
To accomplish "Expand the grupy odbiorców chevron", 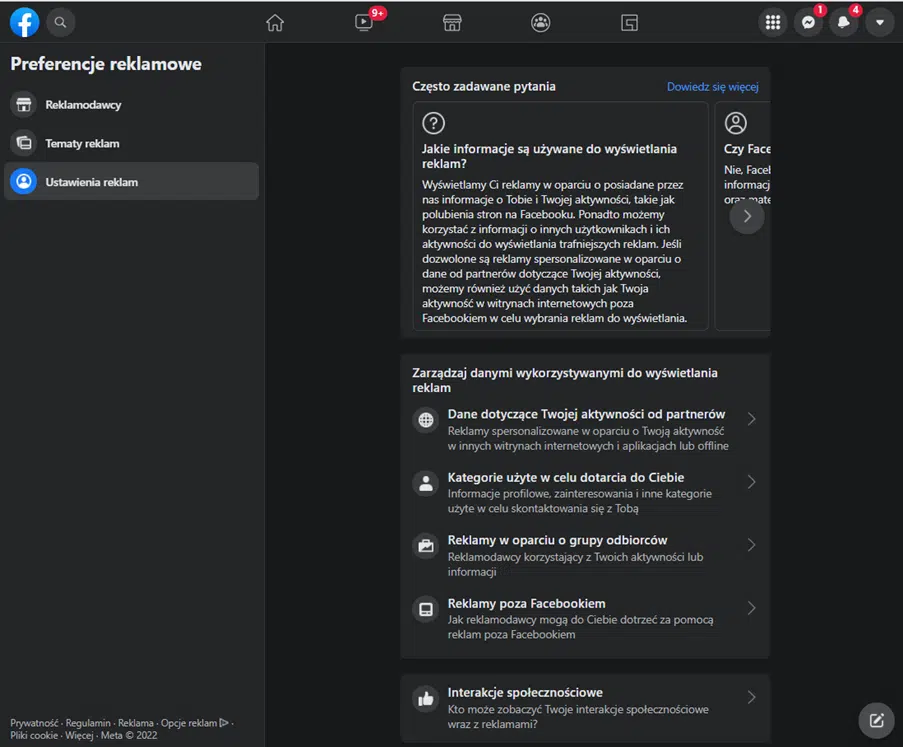I will point(752,545).
